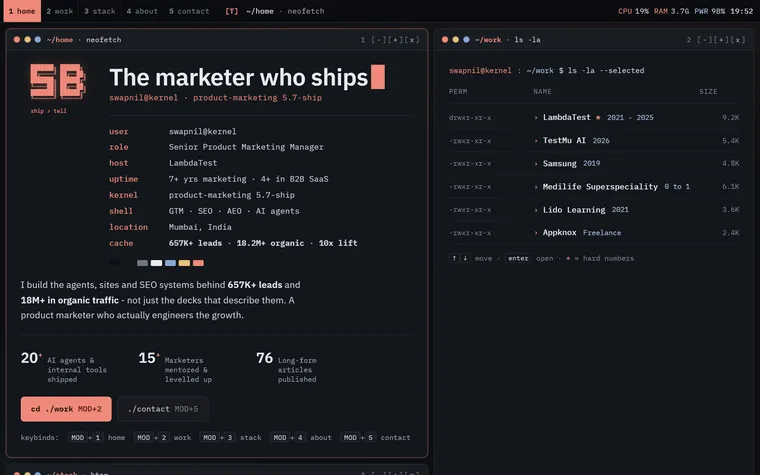Expand the TestMu AI row chevron

pyautogui.click(x=536, y=141)
